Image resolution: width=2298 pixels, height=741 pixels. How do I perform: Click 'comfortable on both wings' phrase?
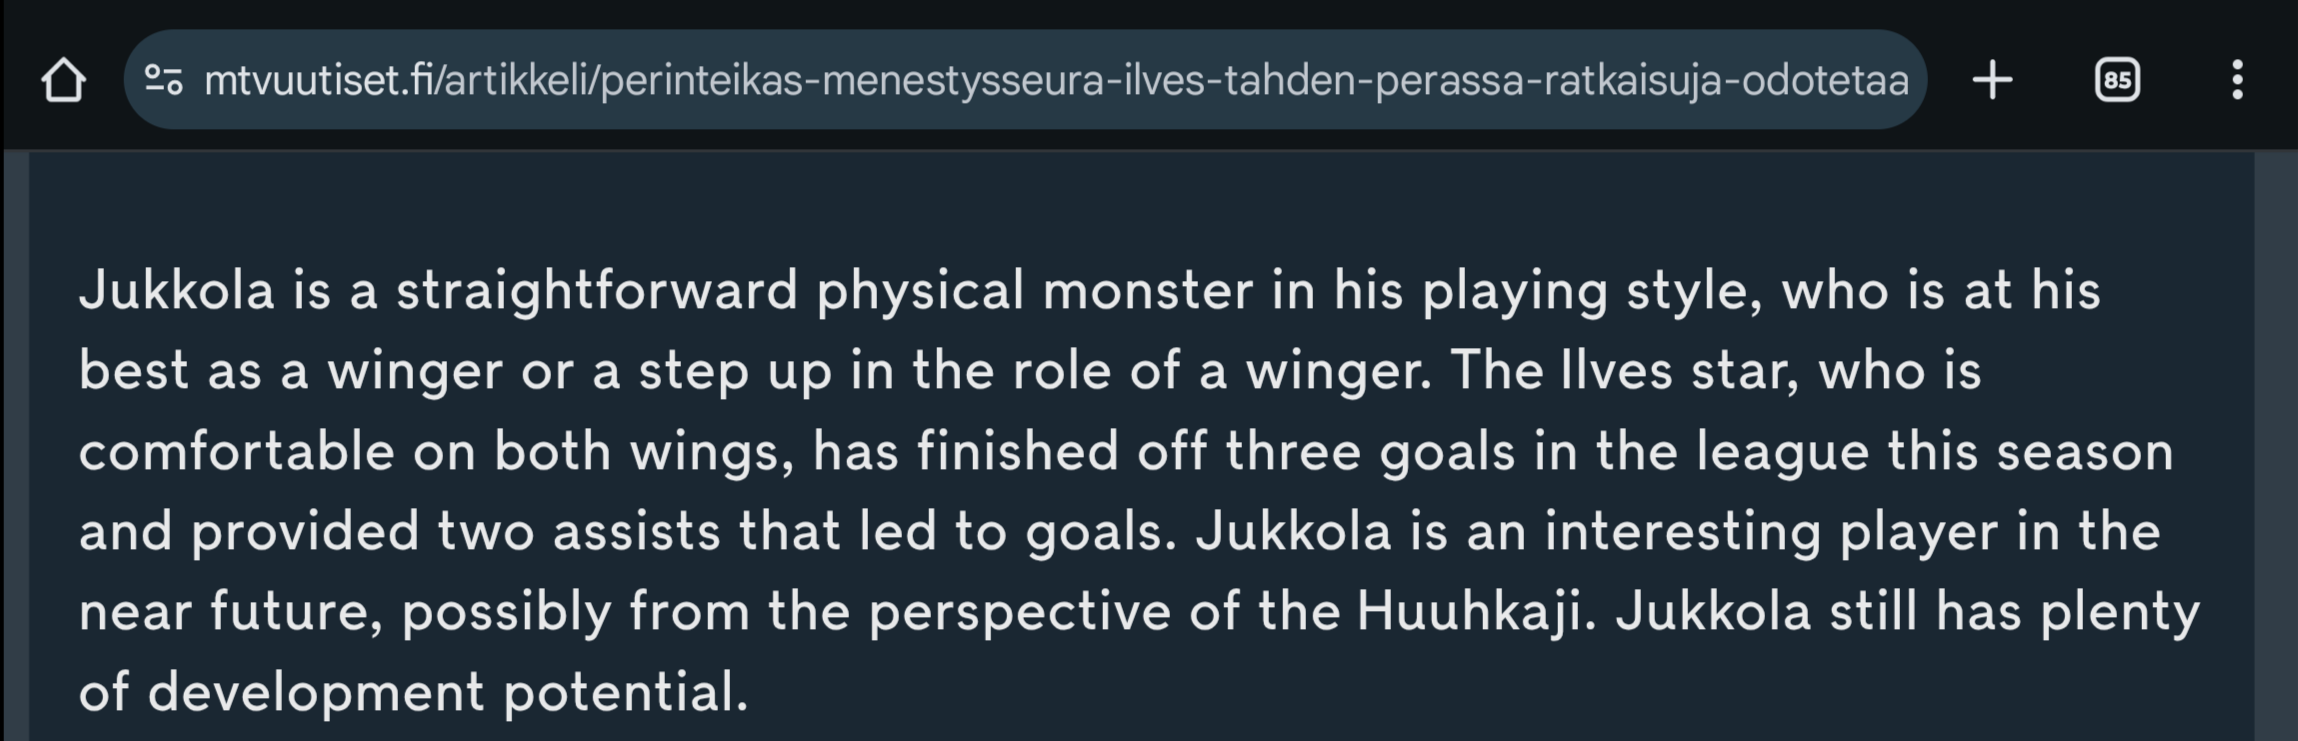(x=436, y=452)
